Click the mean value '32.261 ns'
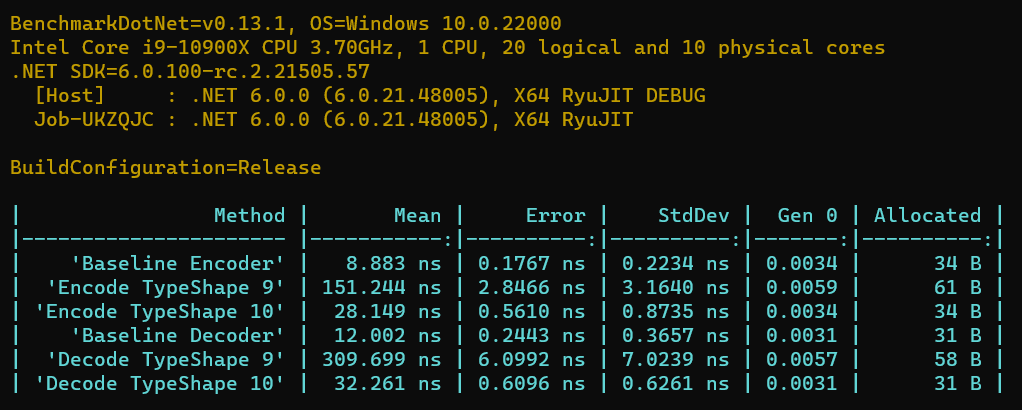Viewport: 1022px width, 410px height. pos(388,383)
